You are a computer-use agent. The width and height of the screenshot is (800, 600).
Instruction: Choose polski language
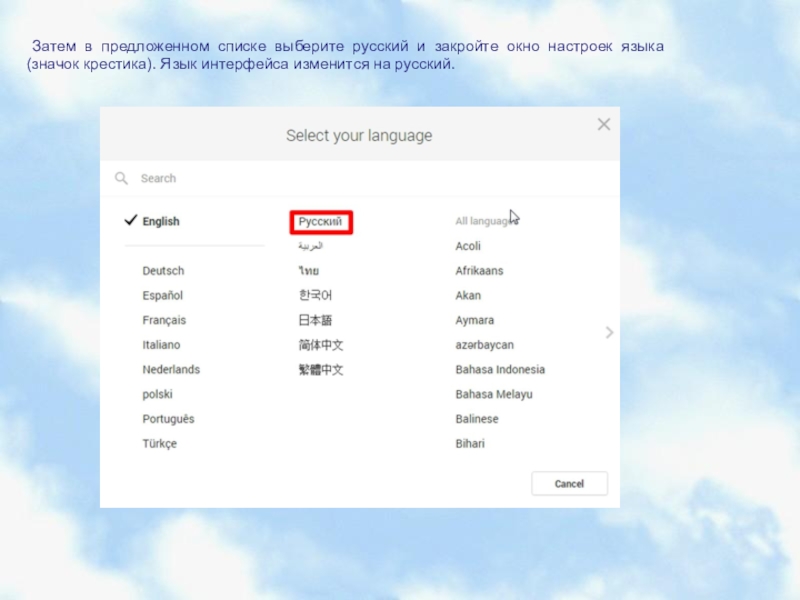click(x=157, y=394)
